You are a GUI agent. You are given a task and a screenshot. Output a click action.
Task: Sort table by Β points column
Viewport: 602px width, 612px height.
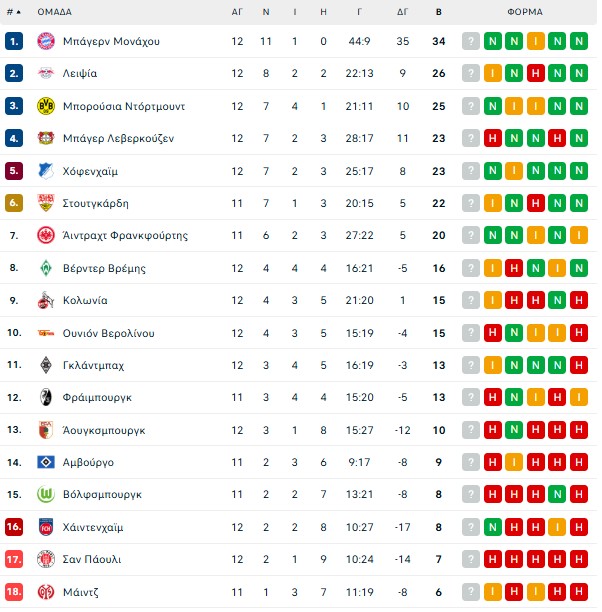[x=438, y=12]
